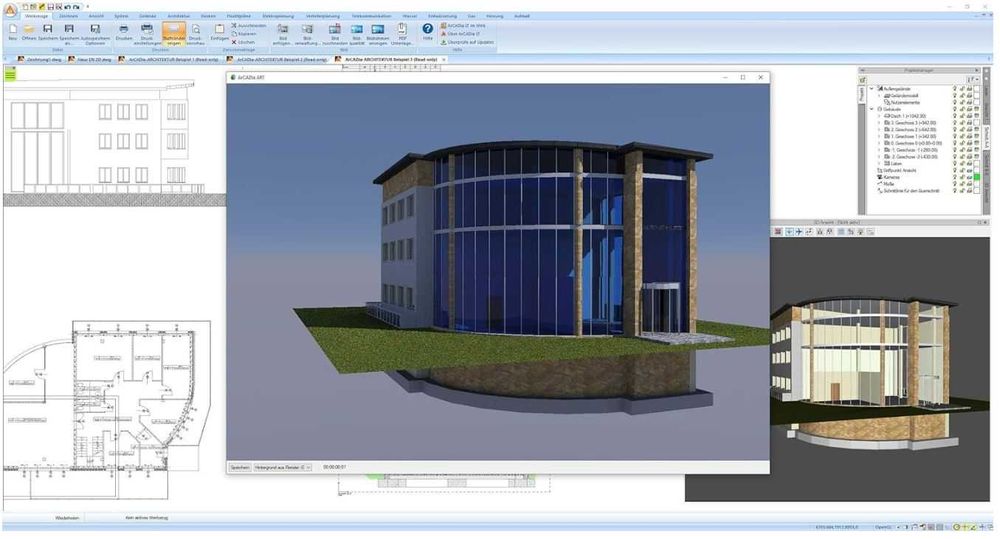Image resolution: width=1000 pixels, height=539 pixels.
Task: Click Überprüfe auf Updates
Action: [x=467, y=42]
